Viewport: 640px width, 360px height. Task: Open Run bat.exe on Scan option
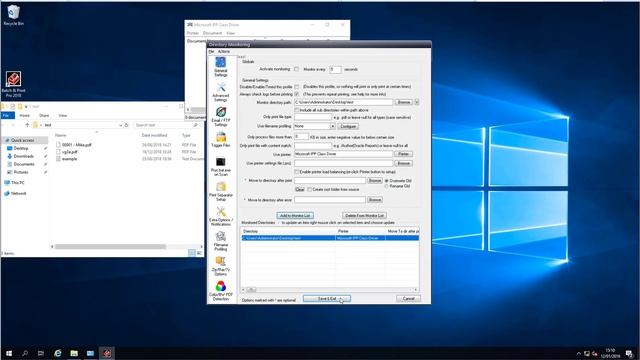coord(220,167)
